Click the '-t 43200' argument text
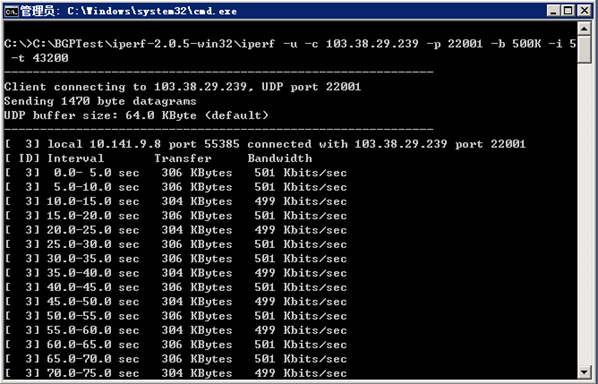598x384 pixels. tap(40, 58)
